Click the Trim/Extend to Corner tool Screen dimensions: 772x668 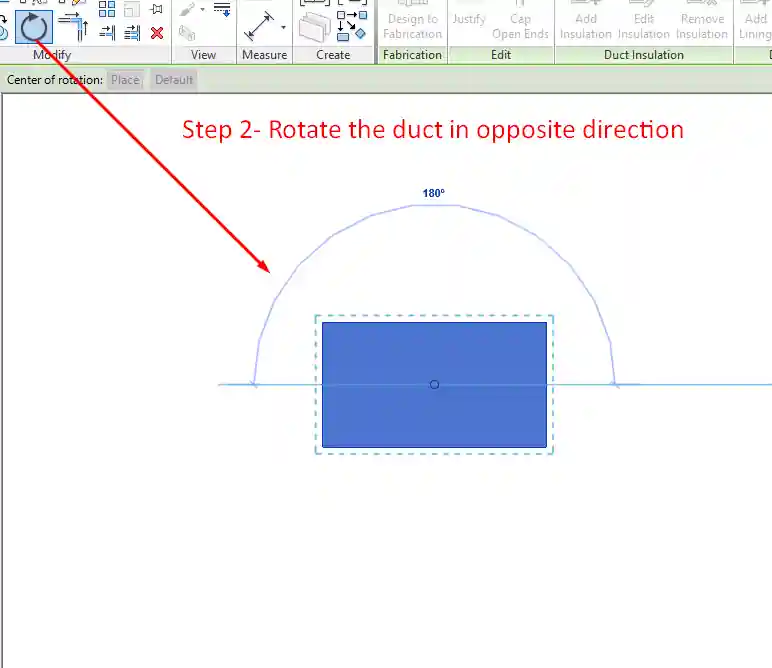(x=72, y=25)
